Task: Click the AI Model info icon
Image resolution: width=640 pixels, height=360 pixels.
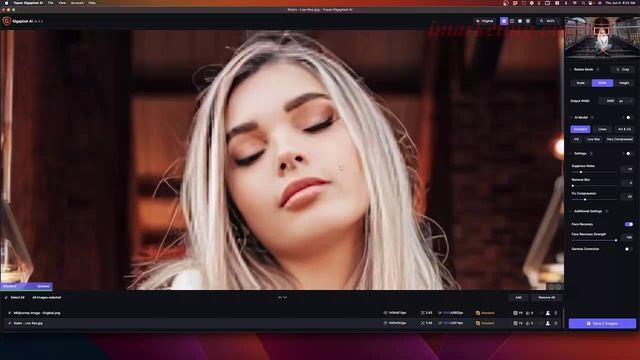Action: (592, 118)
